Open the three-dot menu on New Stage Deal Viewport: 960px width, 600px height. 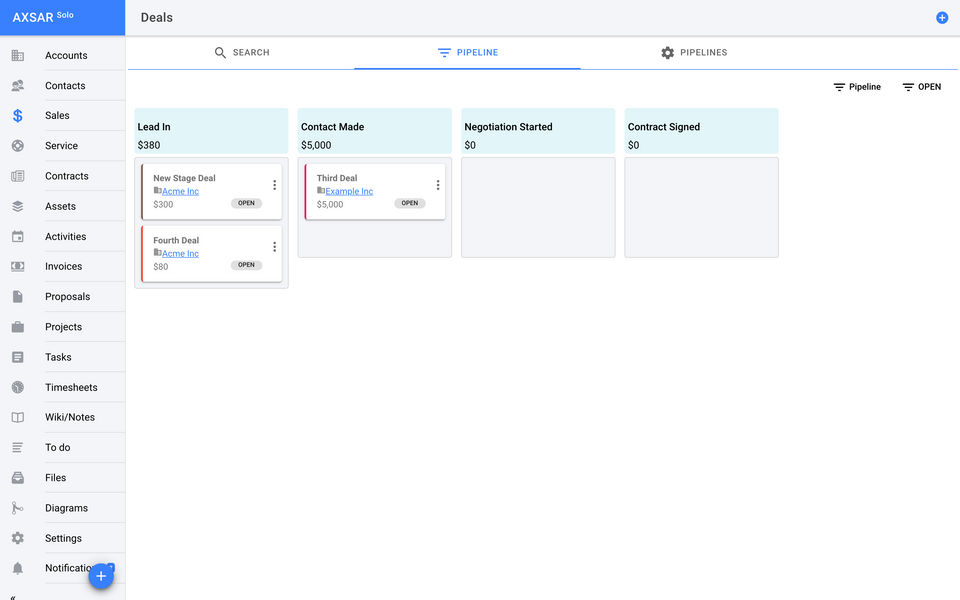coord(274,185)
